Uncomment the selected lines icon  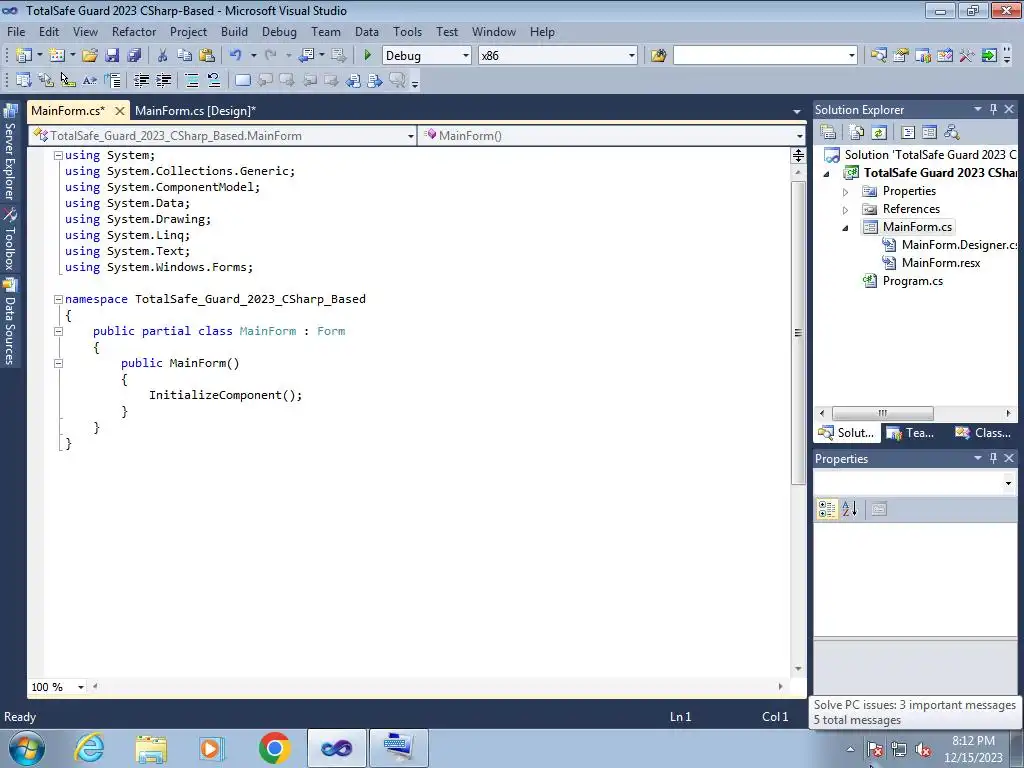tap(214, 80)
